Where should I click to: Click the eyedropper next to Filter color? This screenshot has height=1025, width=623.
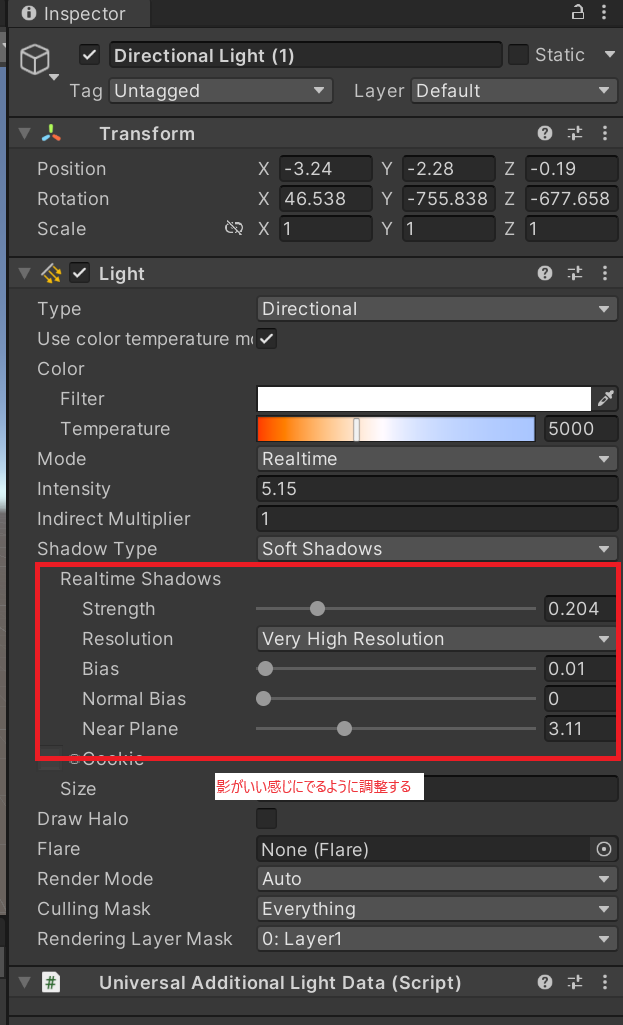click(x=606, y=398)
